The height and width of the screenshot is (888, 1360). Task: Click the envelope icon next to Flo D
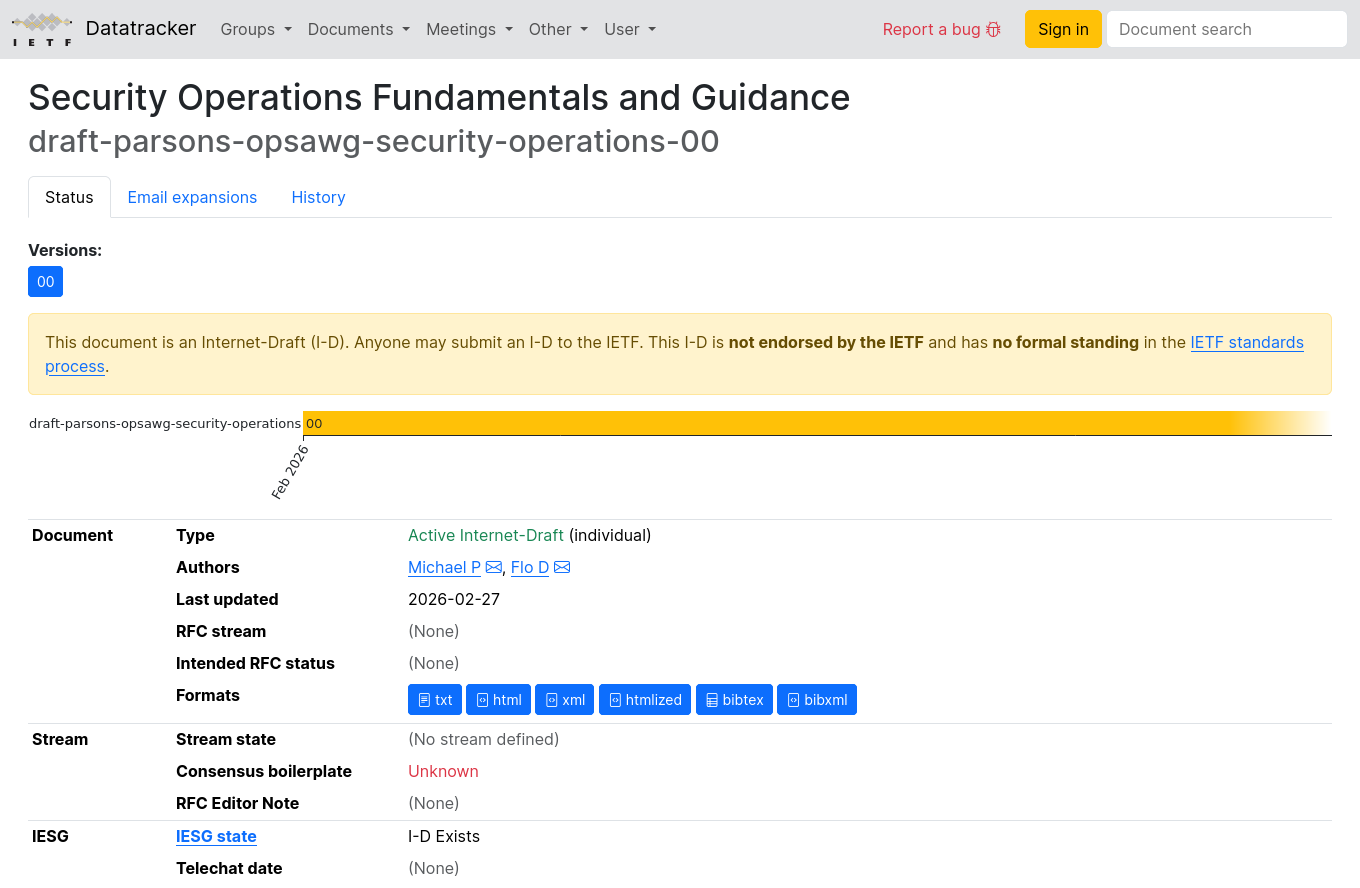(x=562, y=568)
